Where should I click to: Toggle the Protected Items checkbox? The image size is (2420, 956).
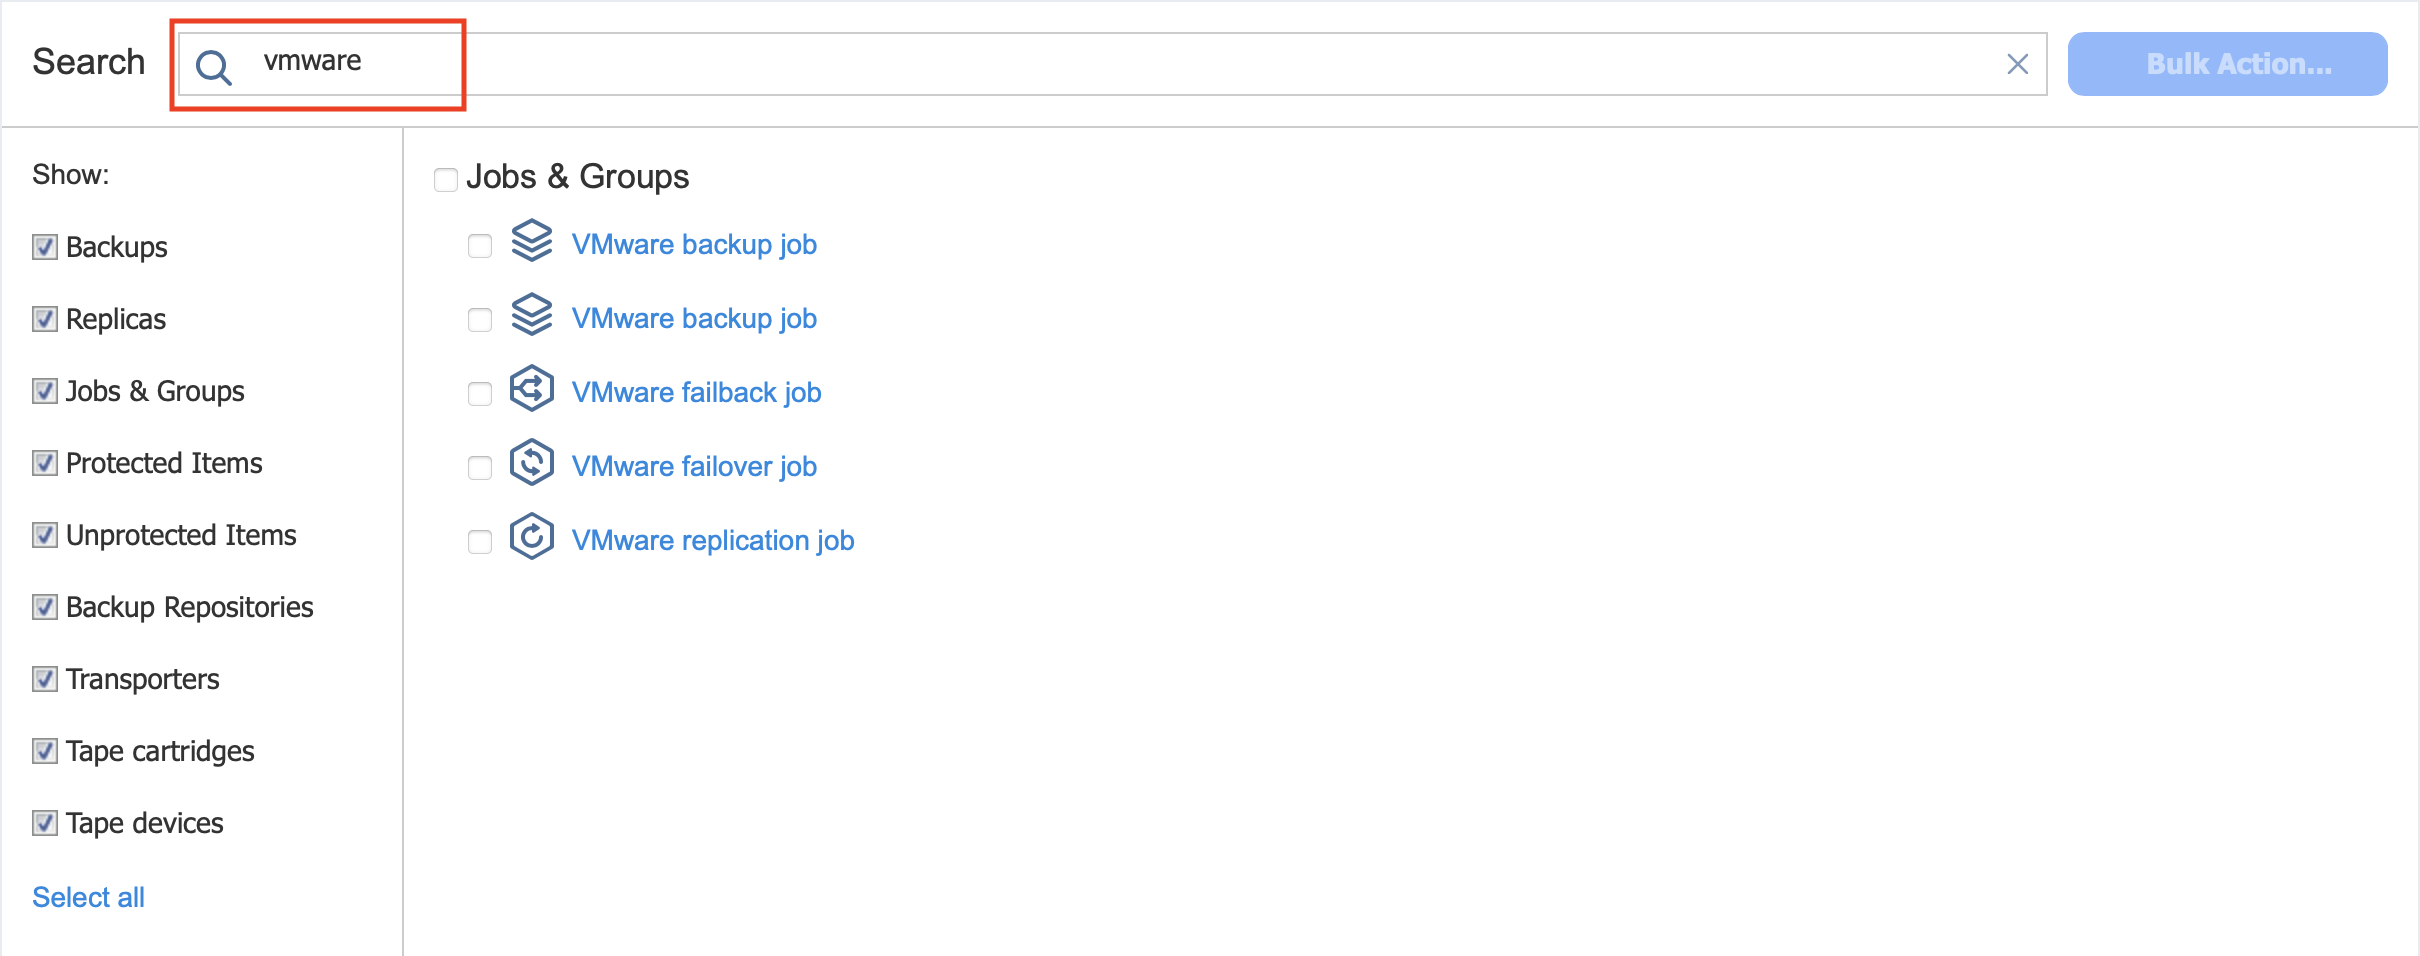tap(45, 463)
